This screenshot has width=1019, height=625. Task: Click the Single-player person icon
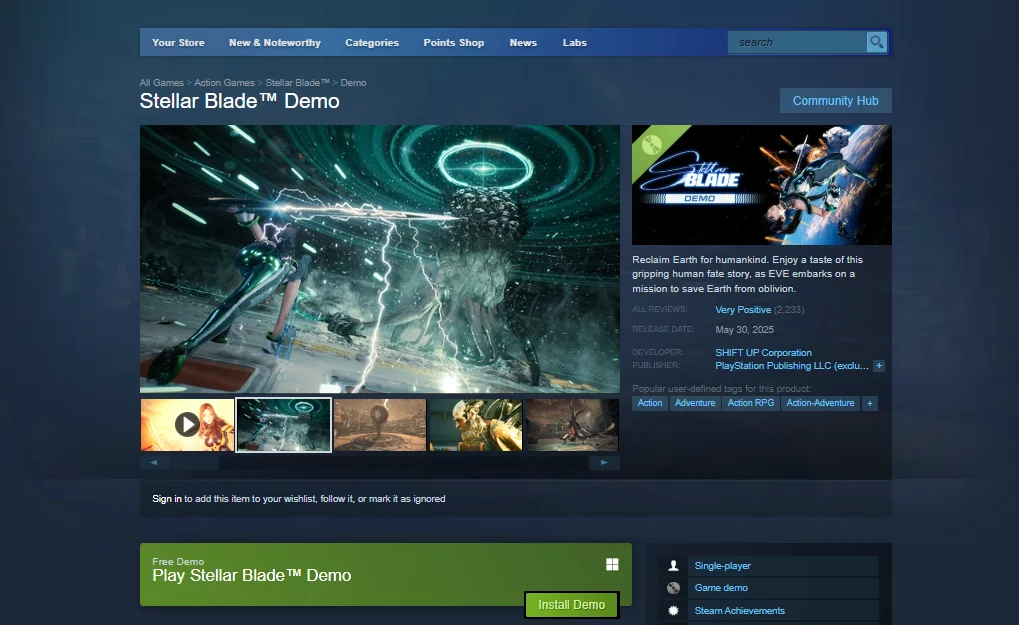coord(673,566)
